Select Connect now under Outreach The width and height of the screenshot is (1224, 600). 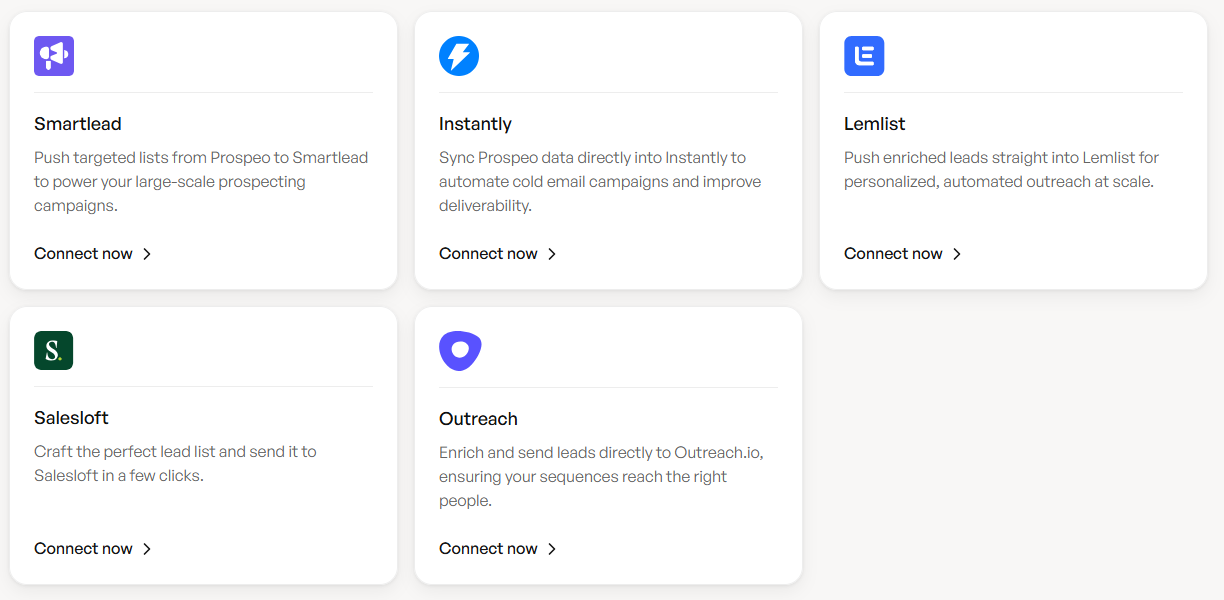tap(488, 549)
